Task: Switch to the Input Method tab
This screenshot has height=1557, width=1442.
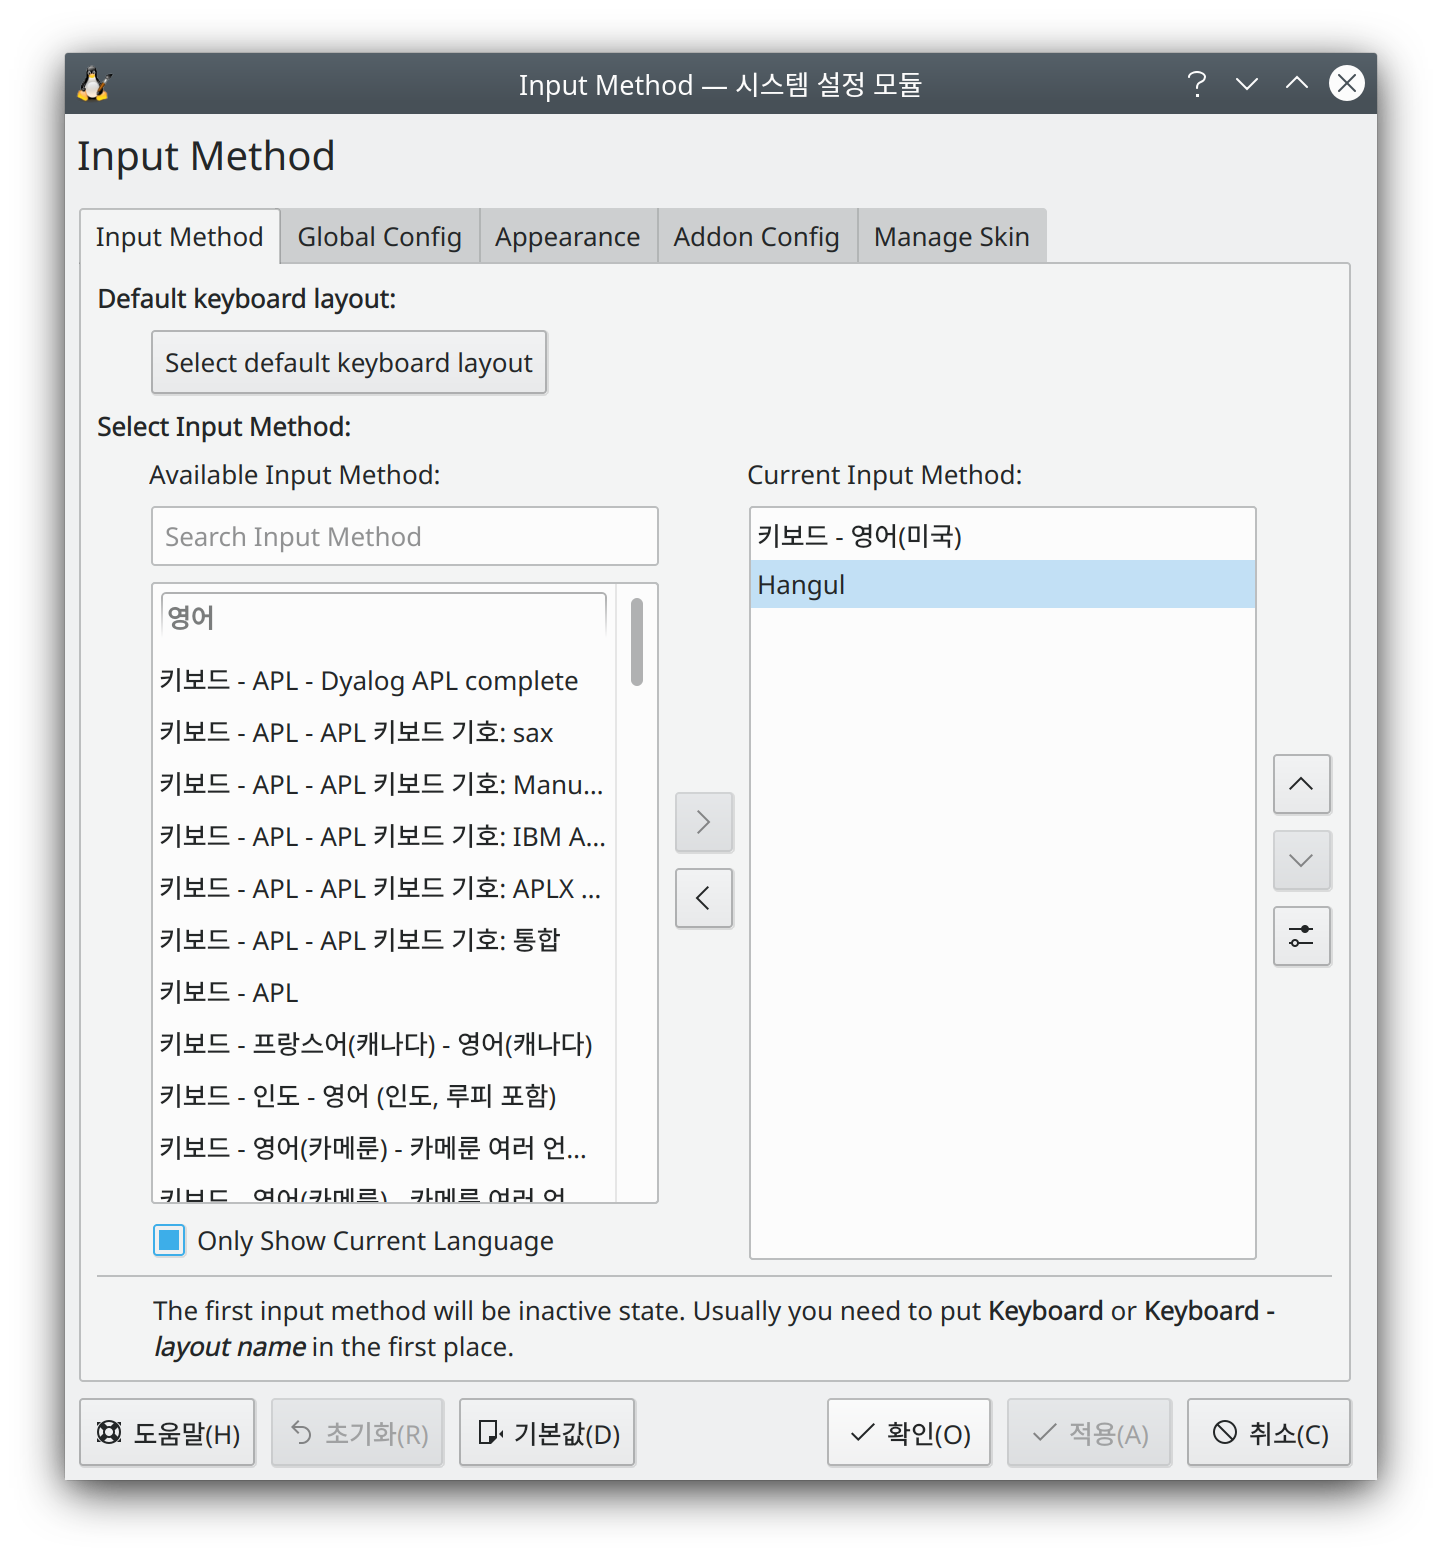Action: (180, 237)
